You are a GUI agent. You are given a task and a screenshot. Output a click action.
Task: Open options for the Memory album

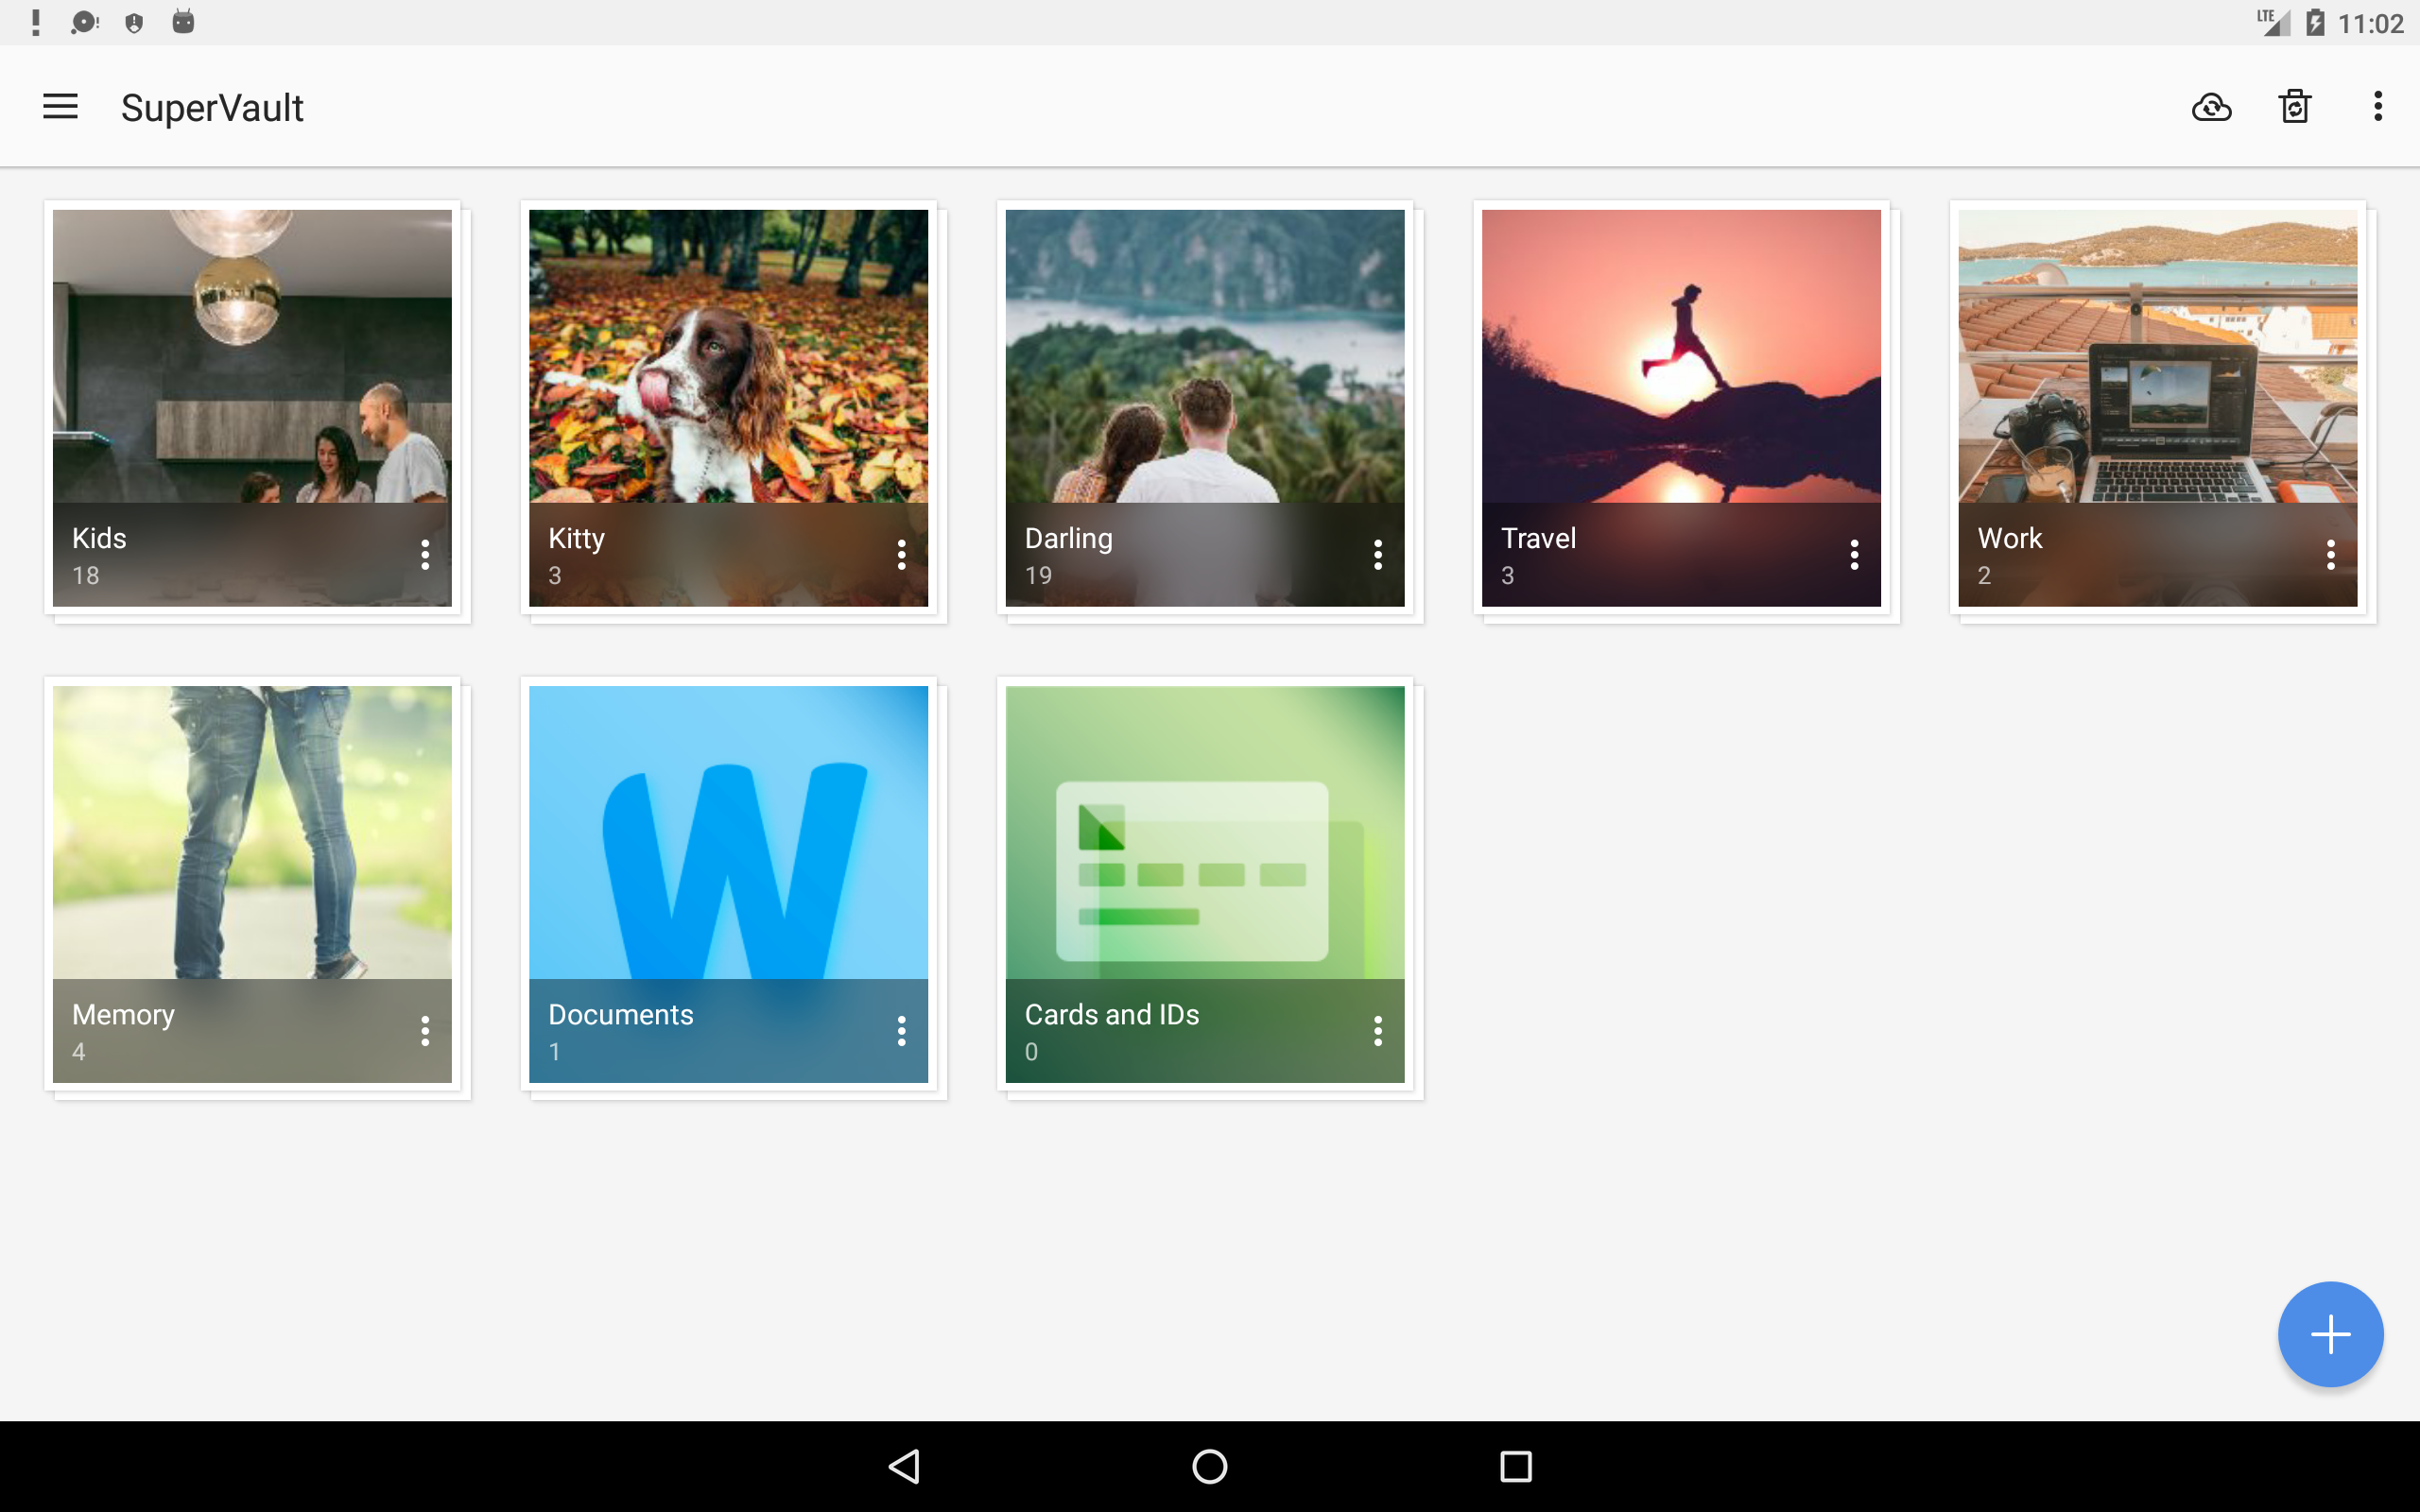(425, 1031)
